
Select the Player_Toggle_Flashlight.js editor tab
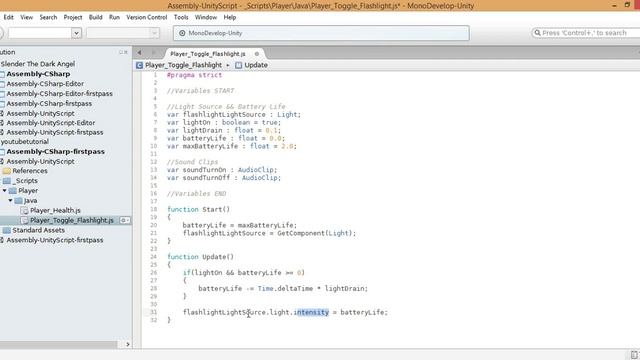[208, 53]
